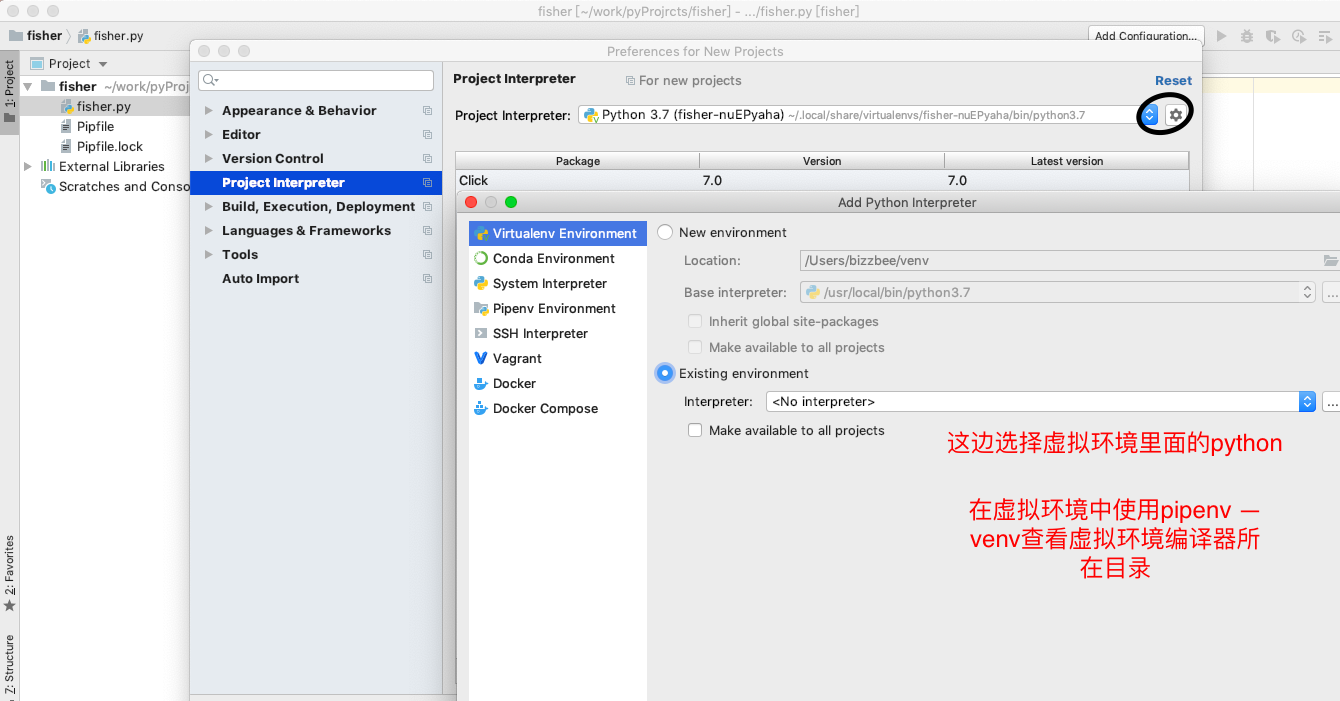Click Add Configuration... button
The height and width of the screenshot is (701, 1340).
[x=1145, y=36]
